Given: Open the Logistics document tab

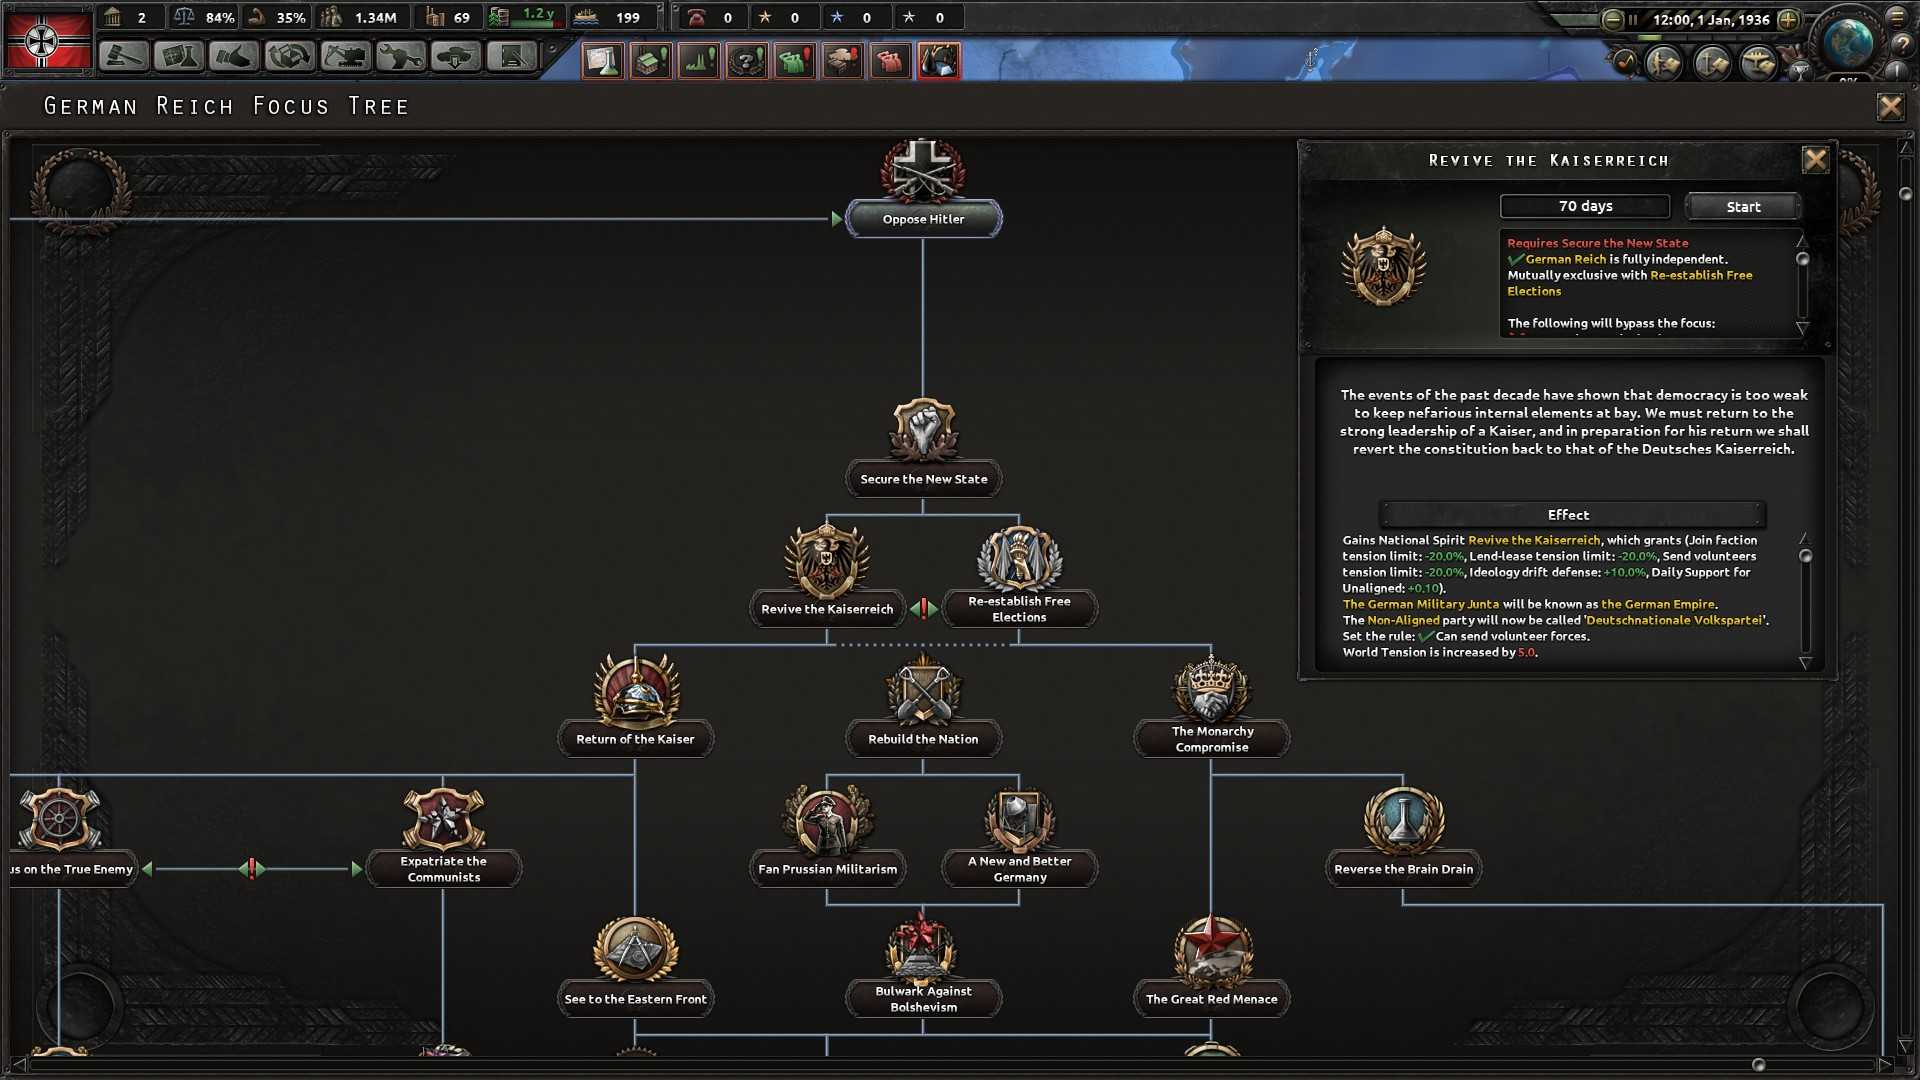Looking at the screenshot, I should [511, 57].
